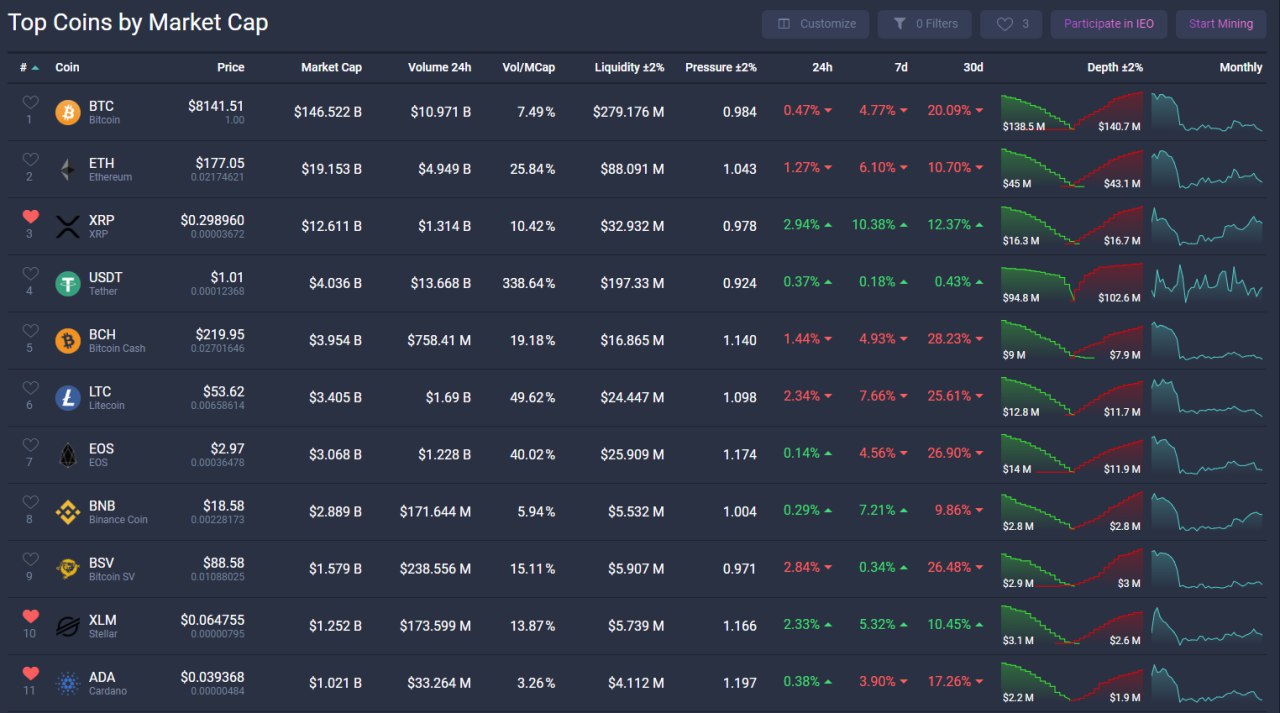Click the Stellar XLM coin logo
Screen dimensions: 1280x713
68,626
